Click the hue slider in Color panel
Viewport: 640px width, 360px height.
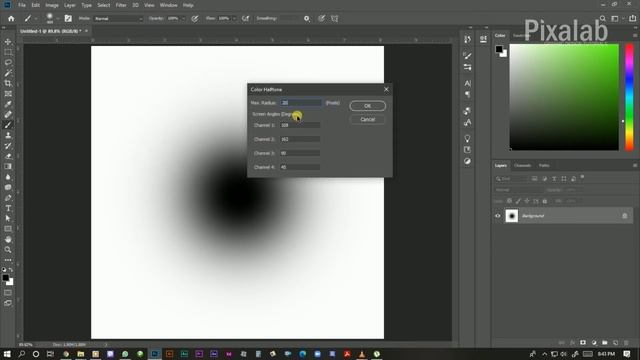(630, 97)
